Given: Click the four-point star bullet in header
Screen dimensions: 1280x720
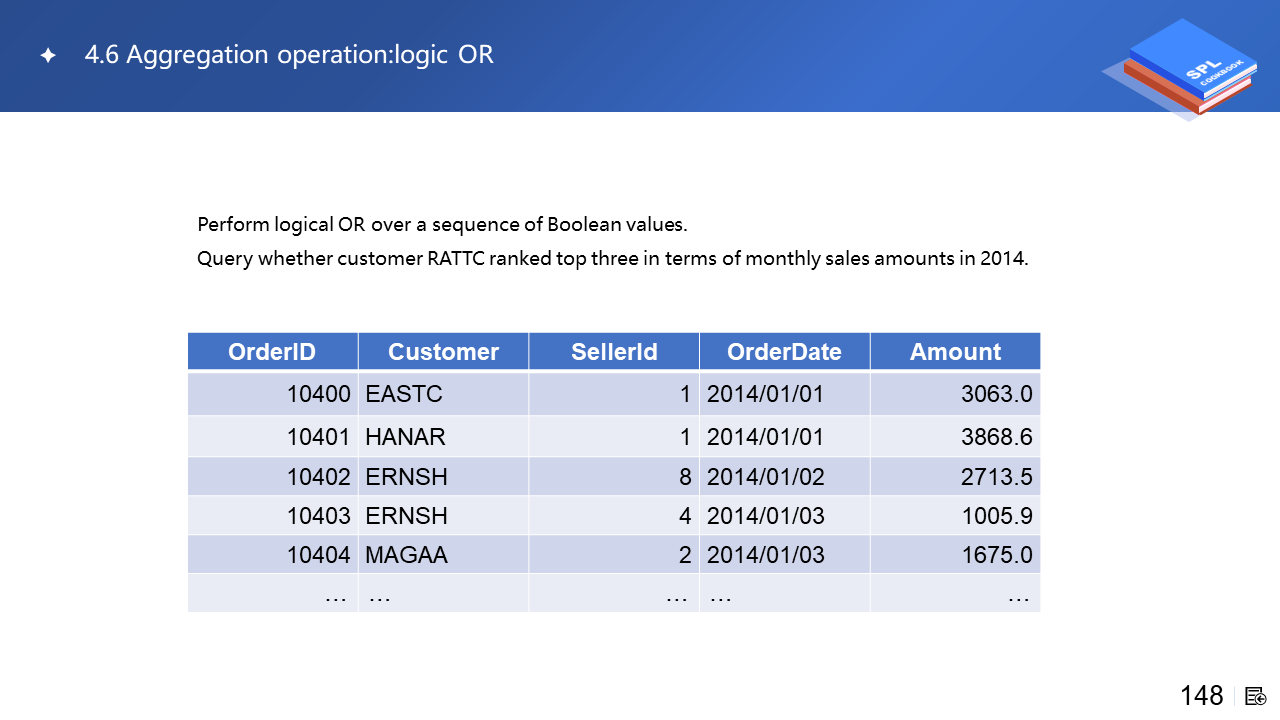Looking at the screenshot, I should tap(48, 55).
